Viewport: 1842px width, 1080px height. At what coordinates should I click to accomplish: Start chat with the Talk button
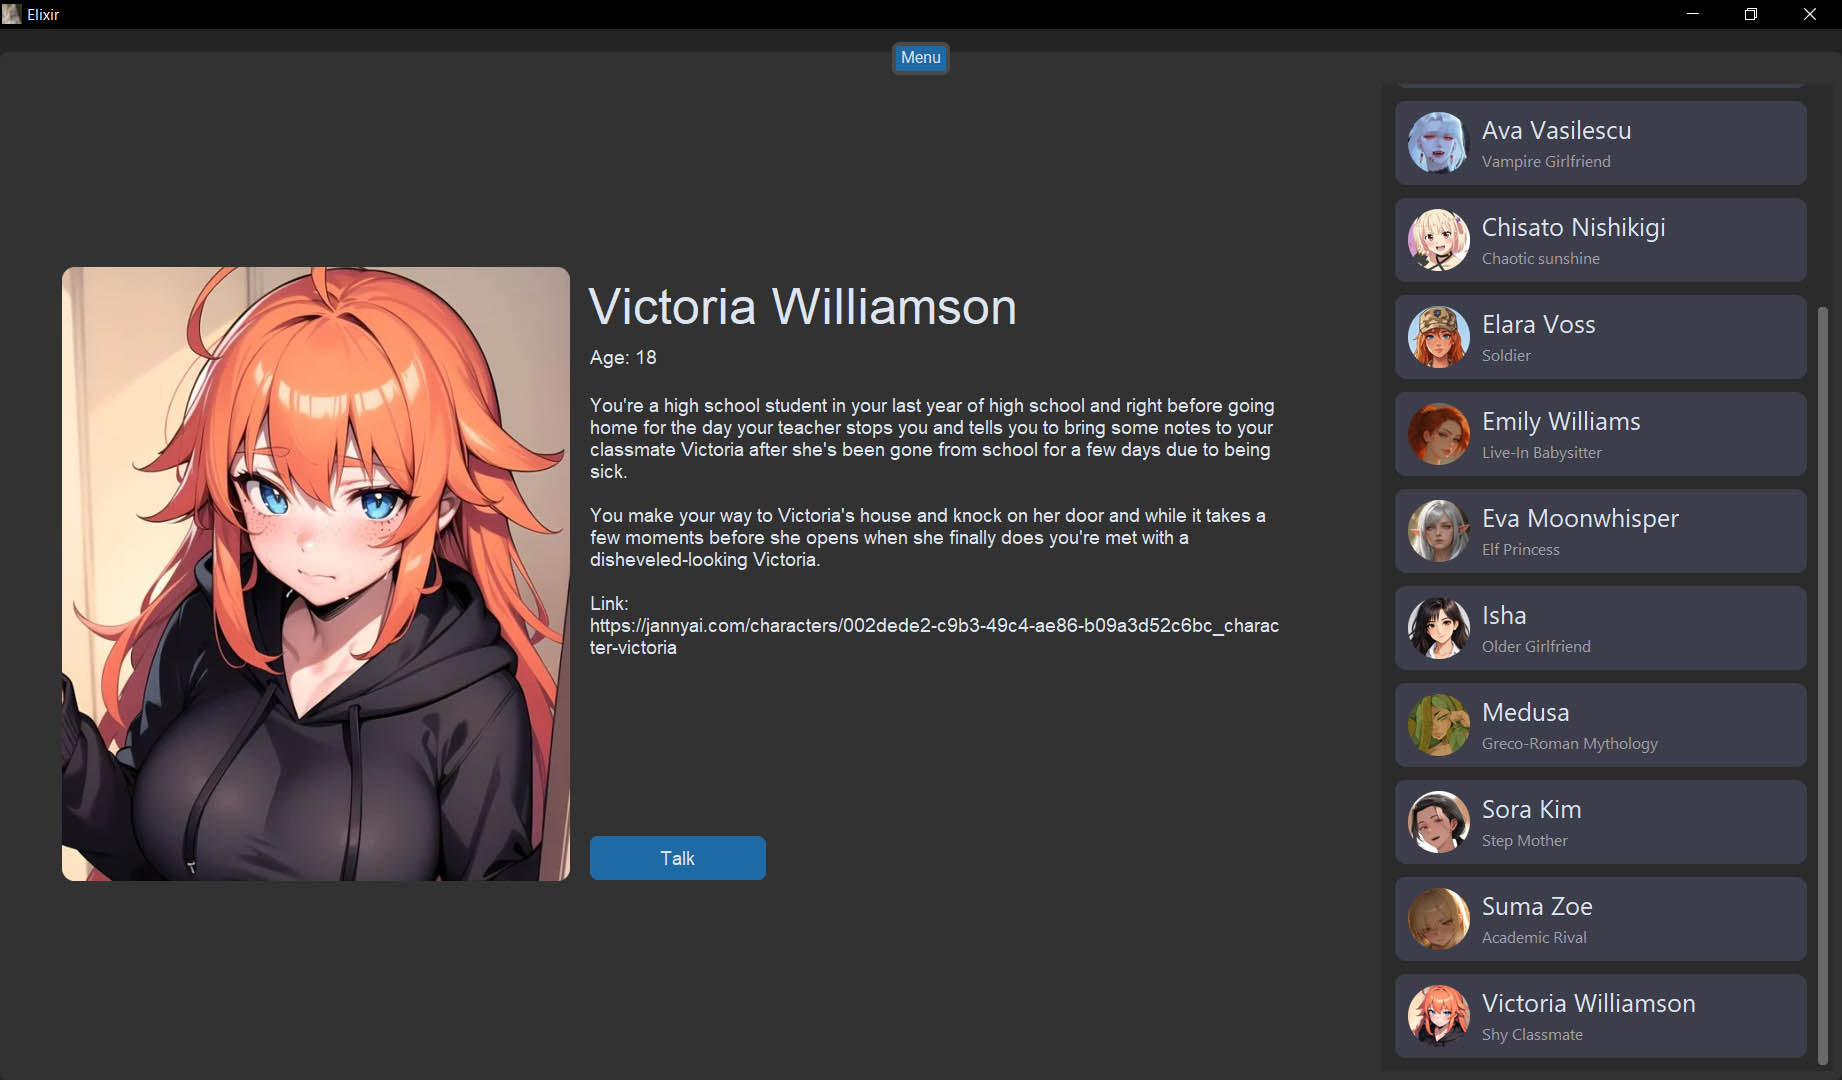point(677,858)
